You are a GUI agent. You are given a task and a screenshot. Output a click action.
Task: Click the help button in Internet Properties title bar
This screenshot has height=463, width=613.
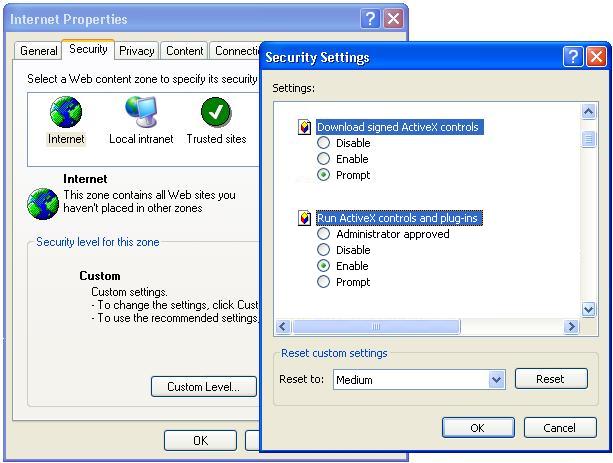pos(370,18)
